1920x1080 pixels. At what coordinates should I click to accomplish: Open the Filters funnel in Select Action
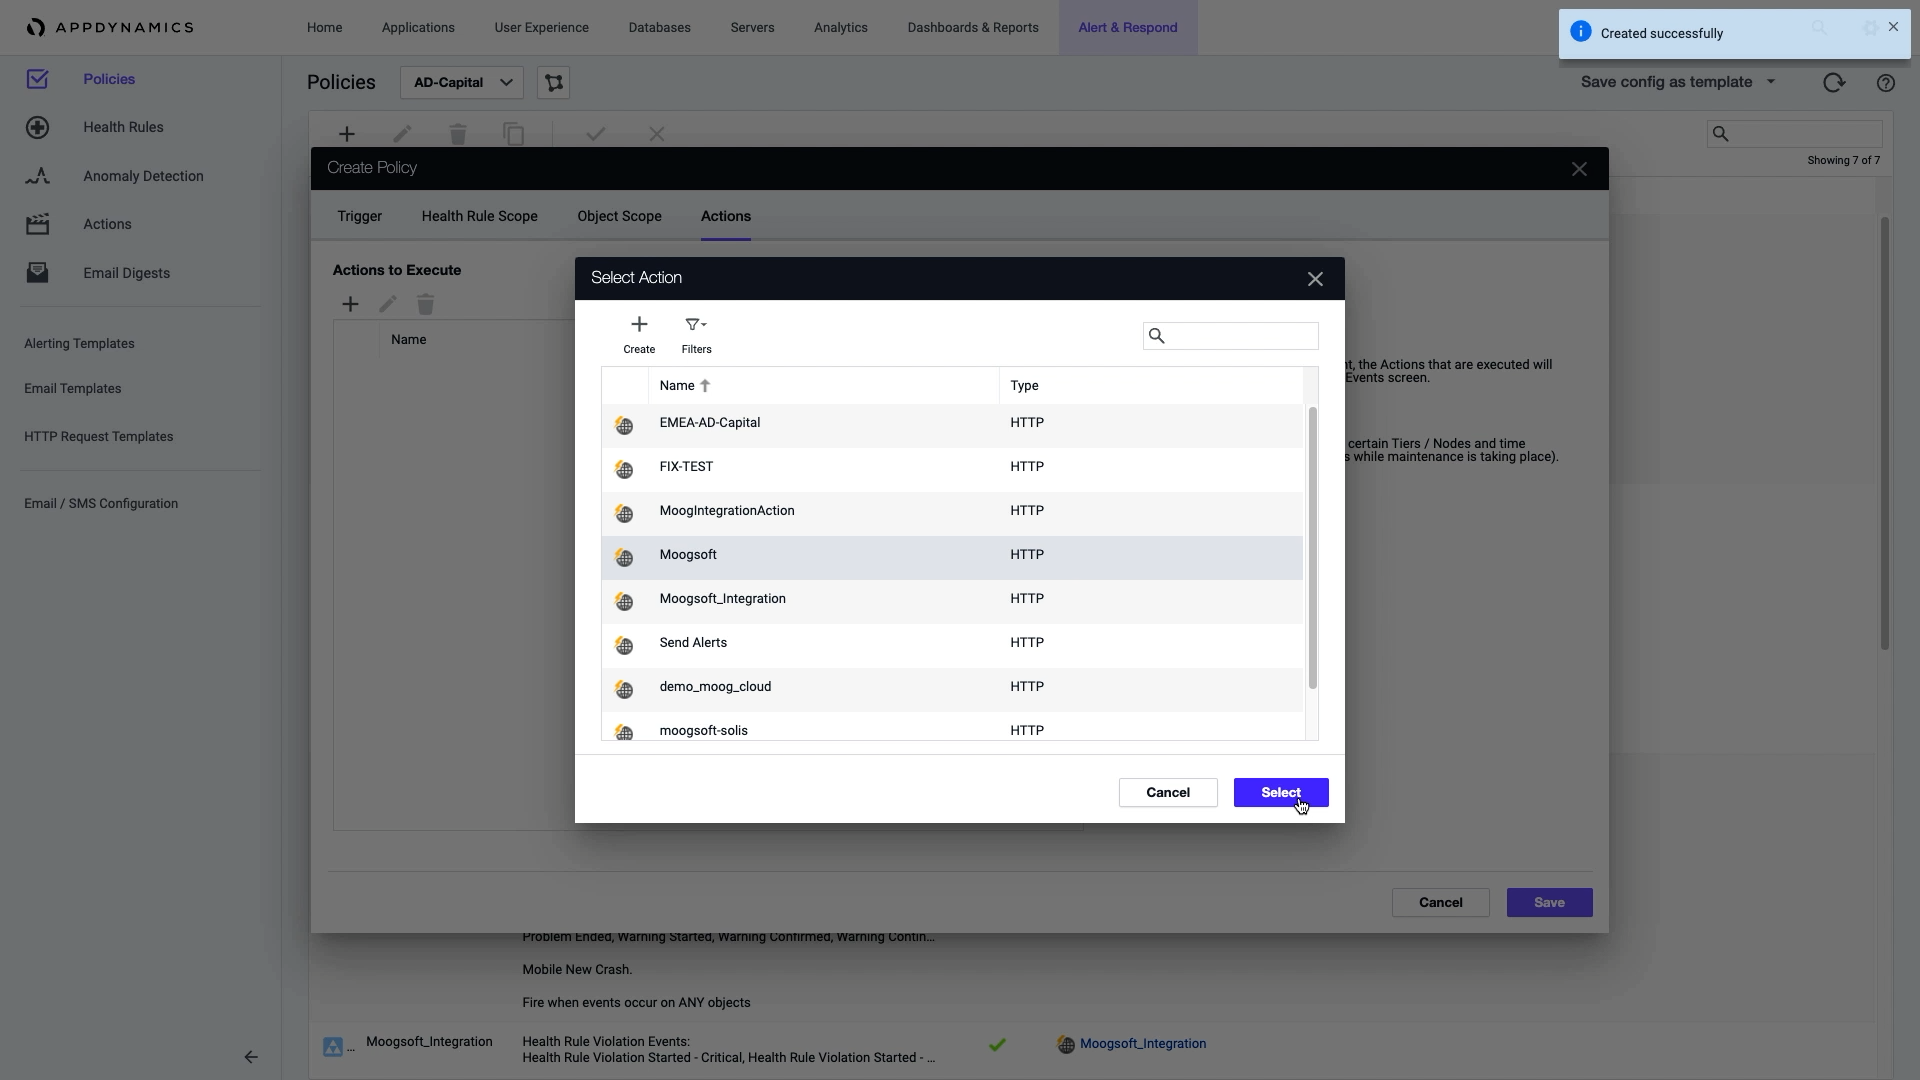696,324
